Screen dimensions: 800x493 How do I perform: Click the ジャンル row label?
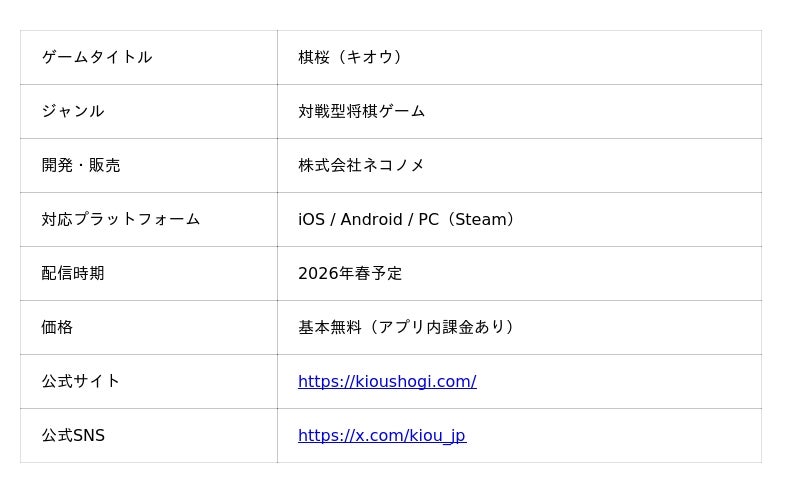(73, 111)
